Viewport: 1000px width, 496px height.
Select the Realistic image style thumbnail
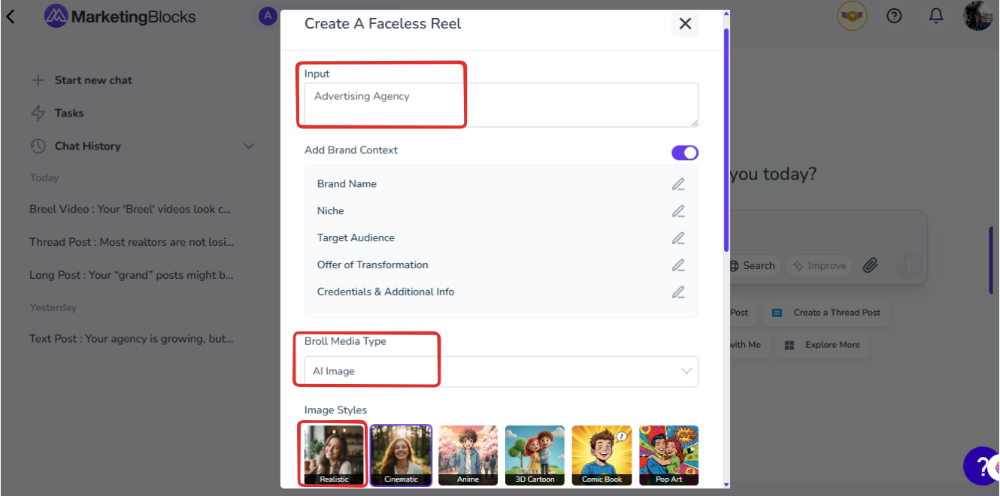pos(333,455)
